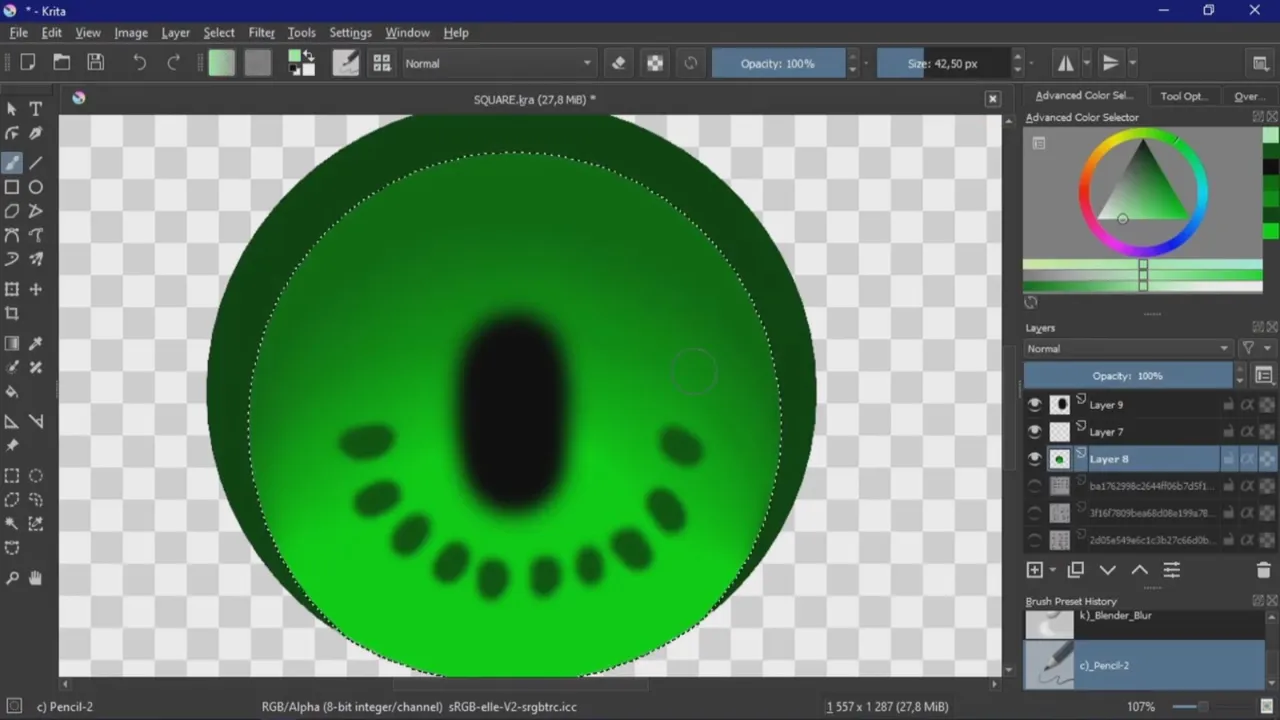Select the Text tool in toolbox
The height and width of the screenshot is (720, 1280).
click(x=36, y=109)
